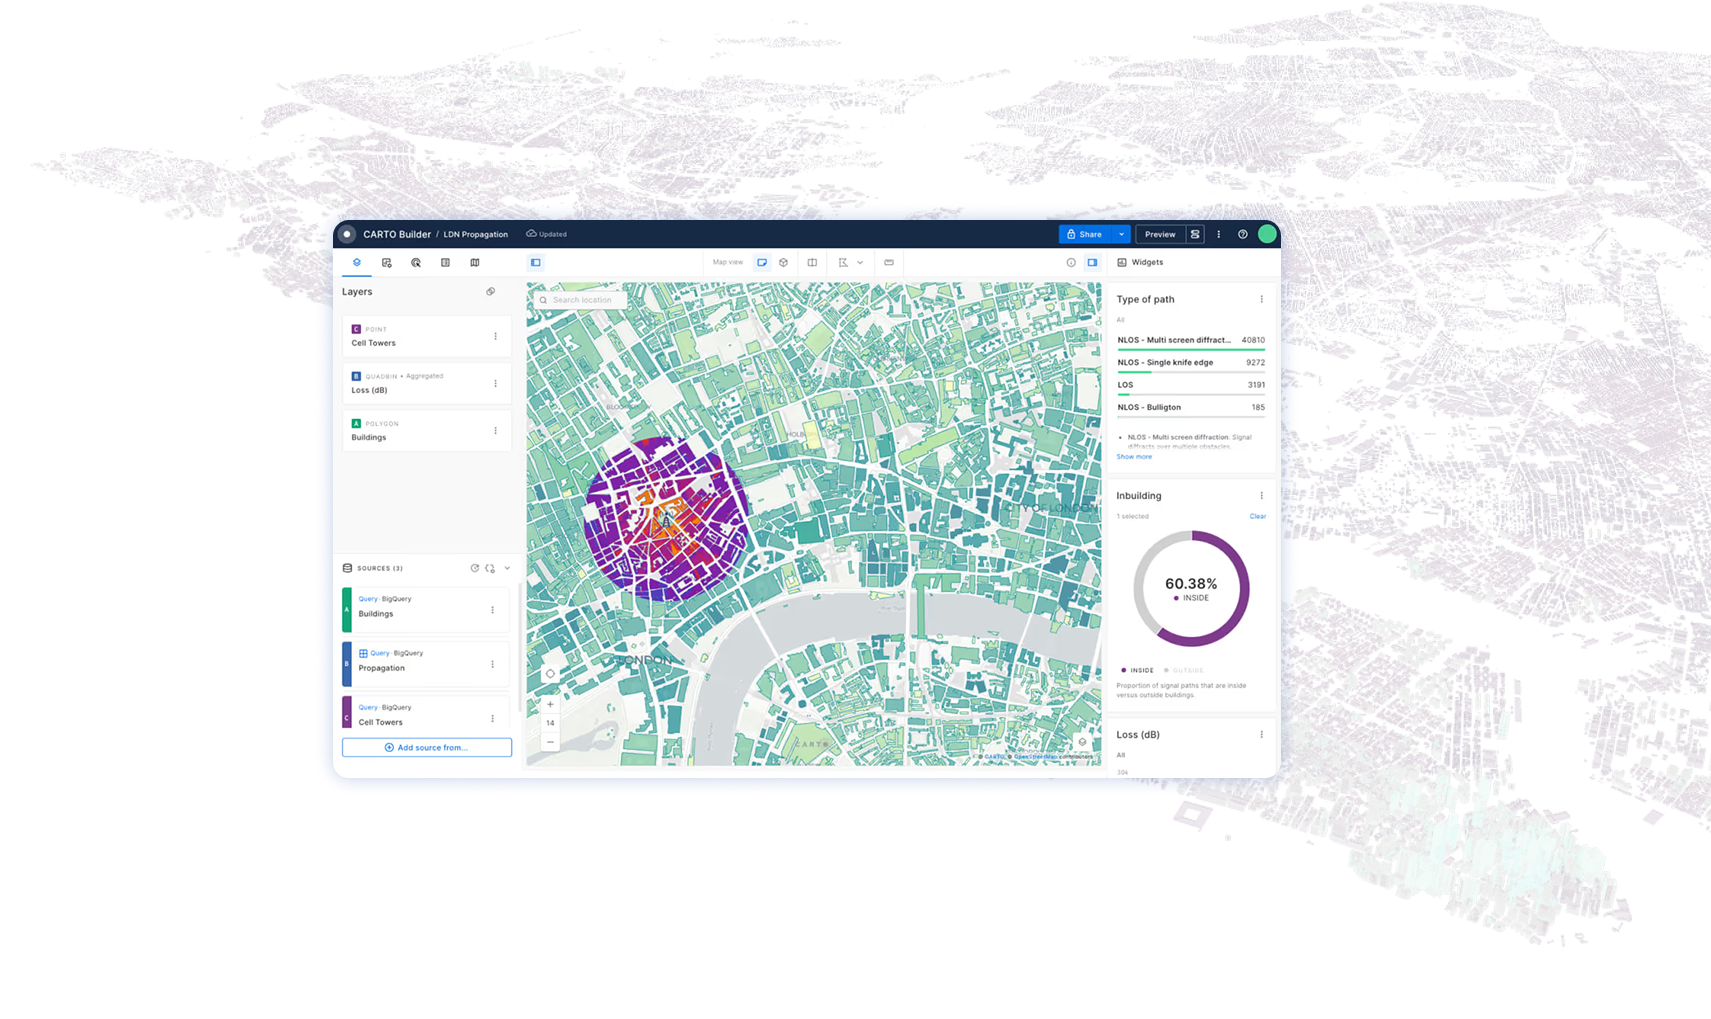Select the feature selection tool icon
Image resolution: width=1711 pixels, height=1019 pixels.
tap(843, 263)
